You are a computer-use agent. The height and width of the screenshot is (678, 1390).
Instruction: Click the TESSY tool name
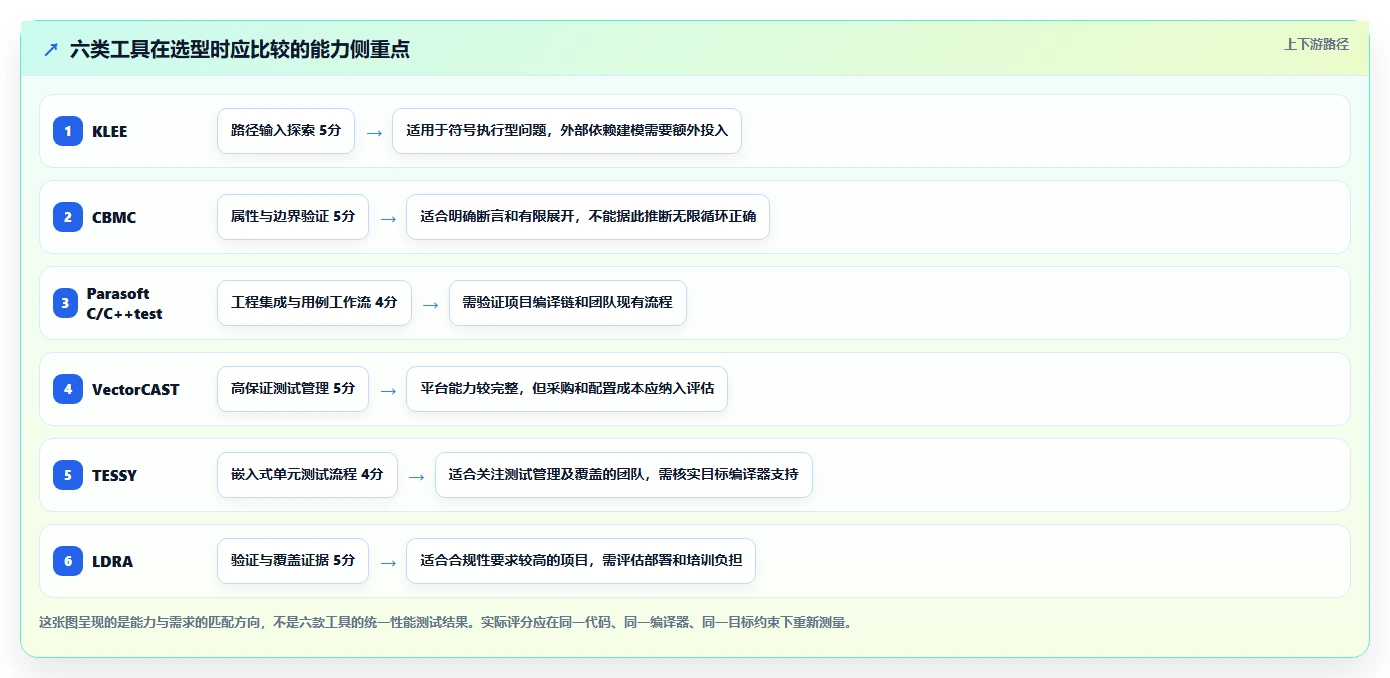(x=114, y=475)
